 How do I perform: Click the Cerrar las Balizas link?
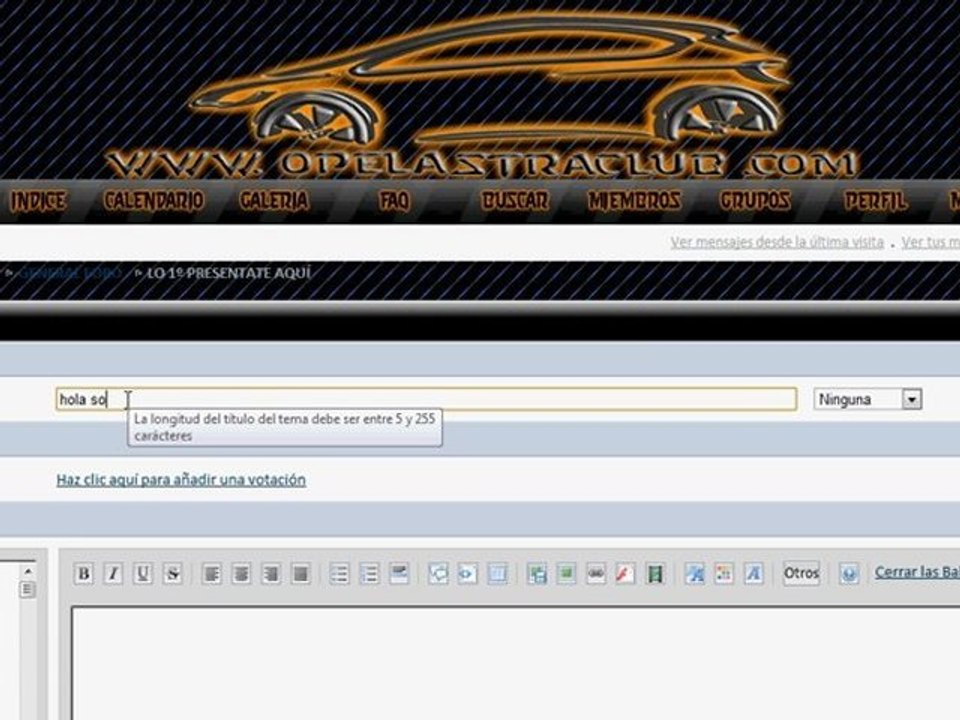[x=917, y=572]
